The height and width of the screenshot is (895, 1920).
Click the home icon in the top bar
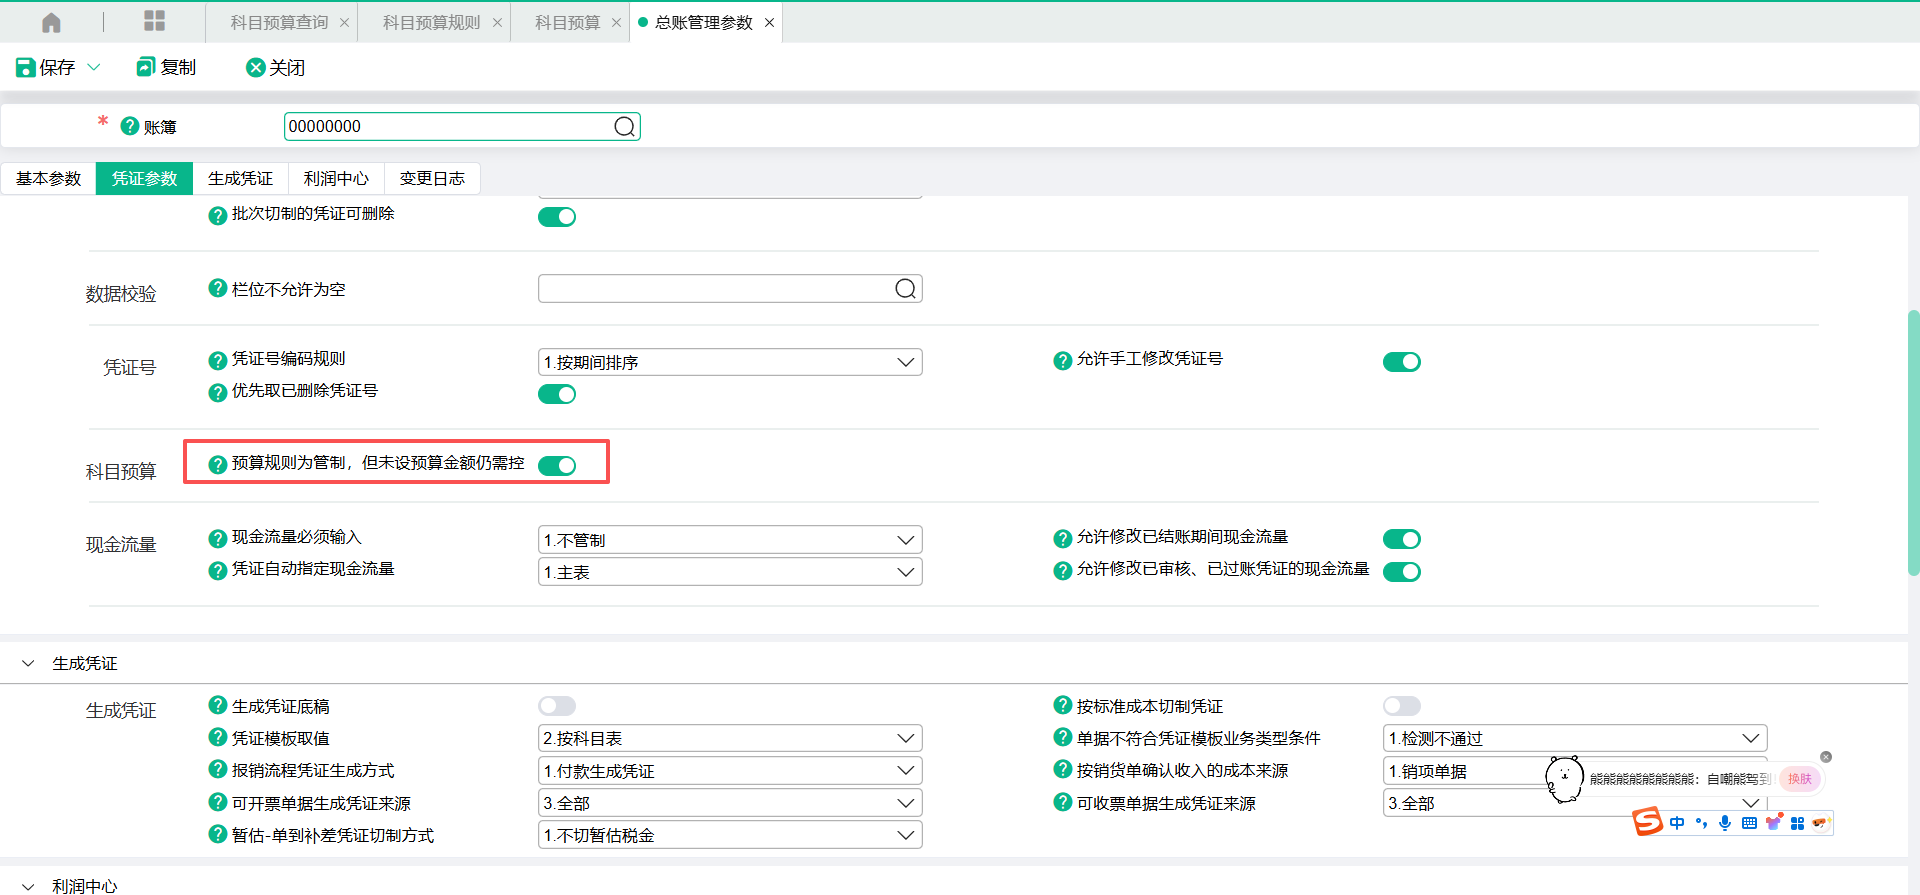click(51, 22)
